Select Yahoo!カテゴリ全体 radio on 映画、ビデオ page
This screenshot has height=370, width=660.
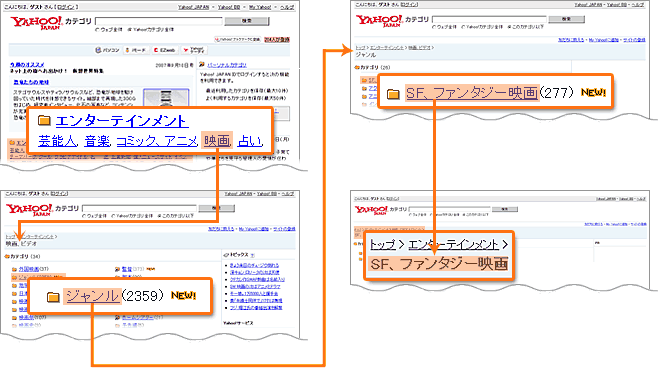pos(113,216)
